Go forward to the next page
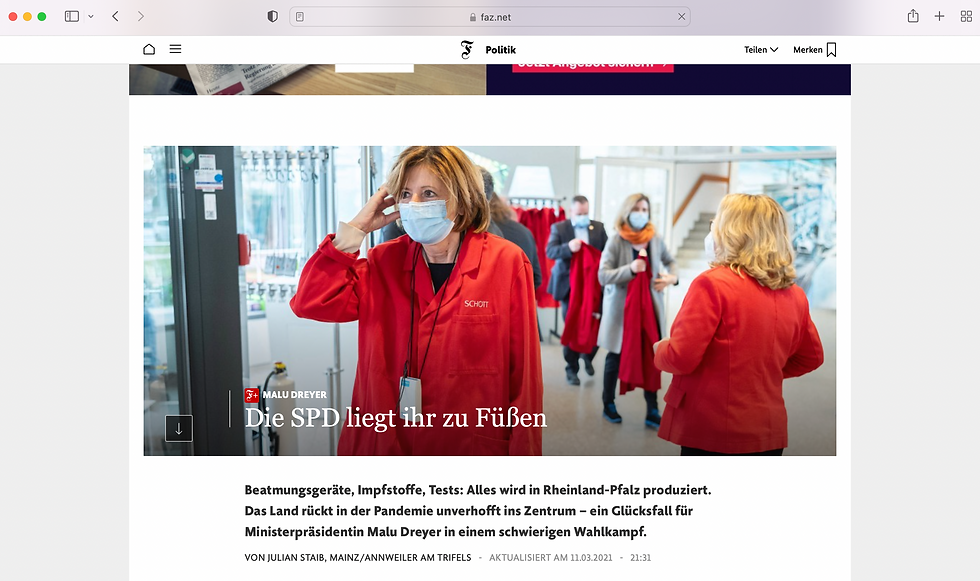Viewport: 980px width, 581px height. point(141,16)
